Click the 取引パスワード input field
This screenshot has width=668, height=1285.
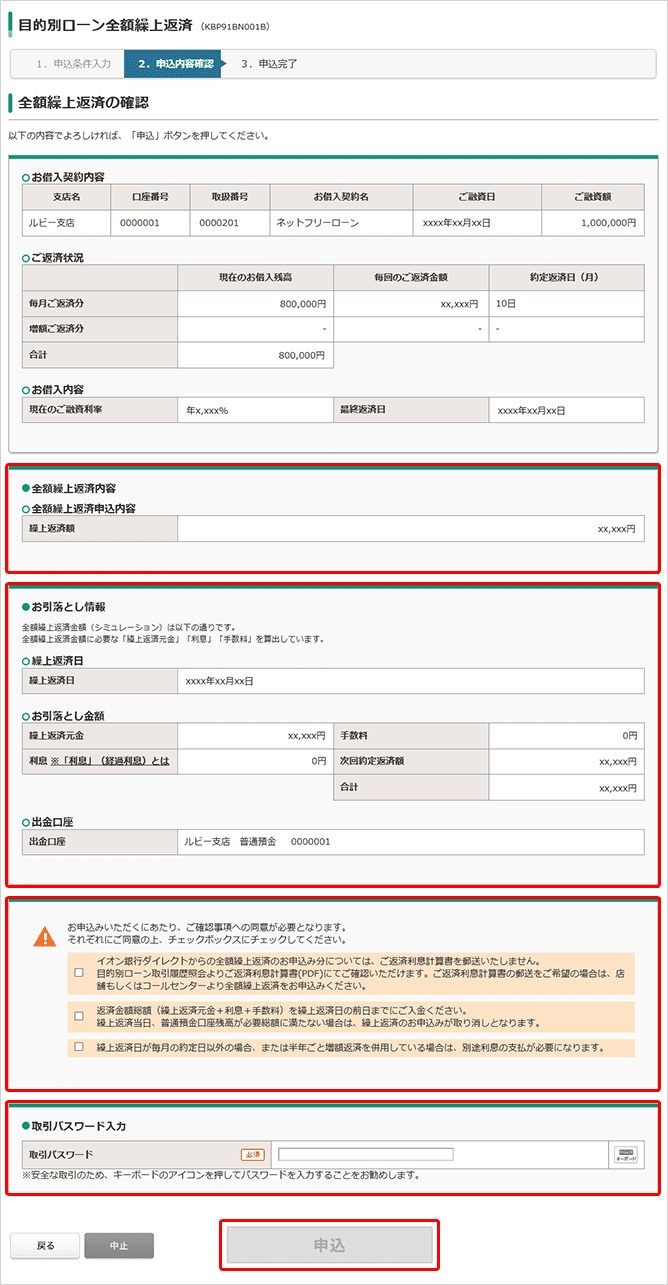[366, 1154]
